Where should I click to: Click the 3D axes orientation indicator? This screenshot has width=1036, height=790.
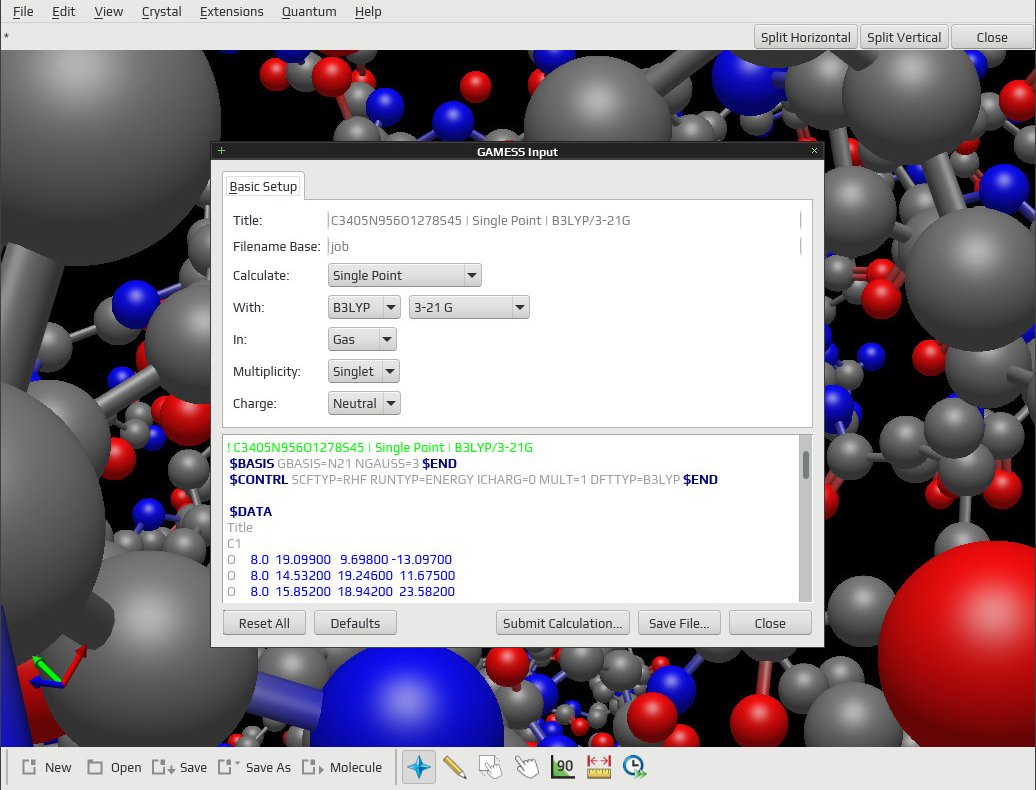click(x=58, y=667)
